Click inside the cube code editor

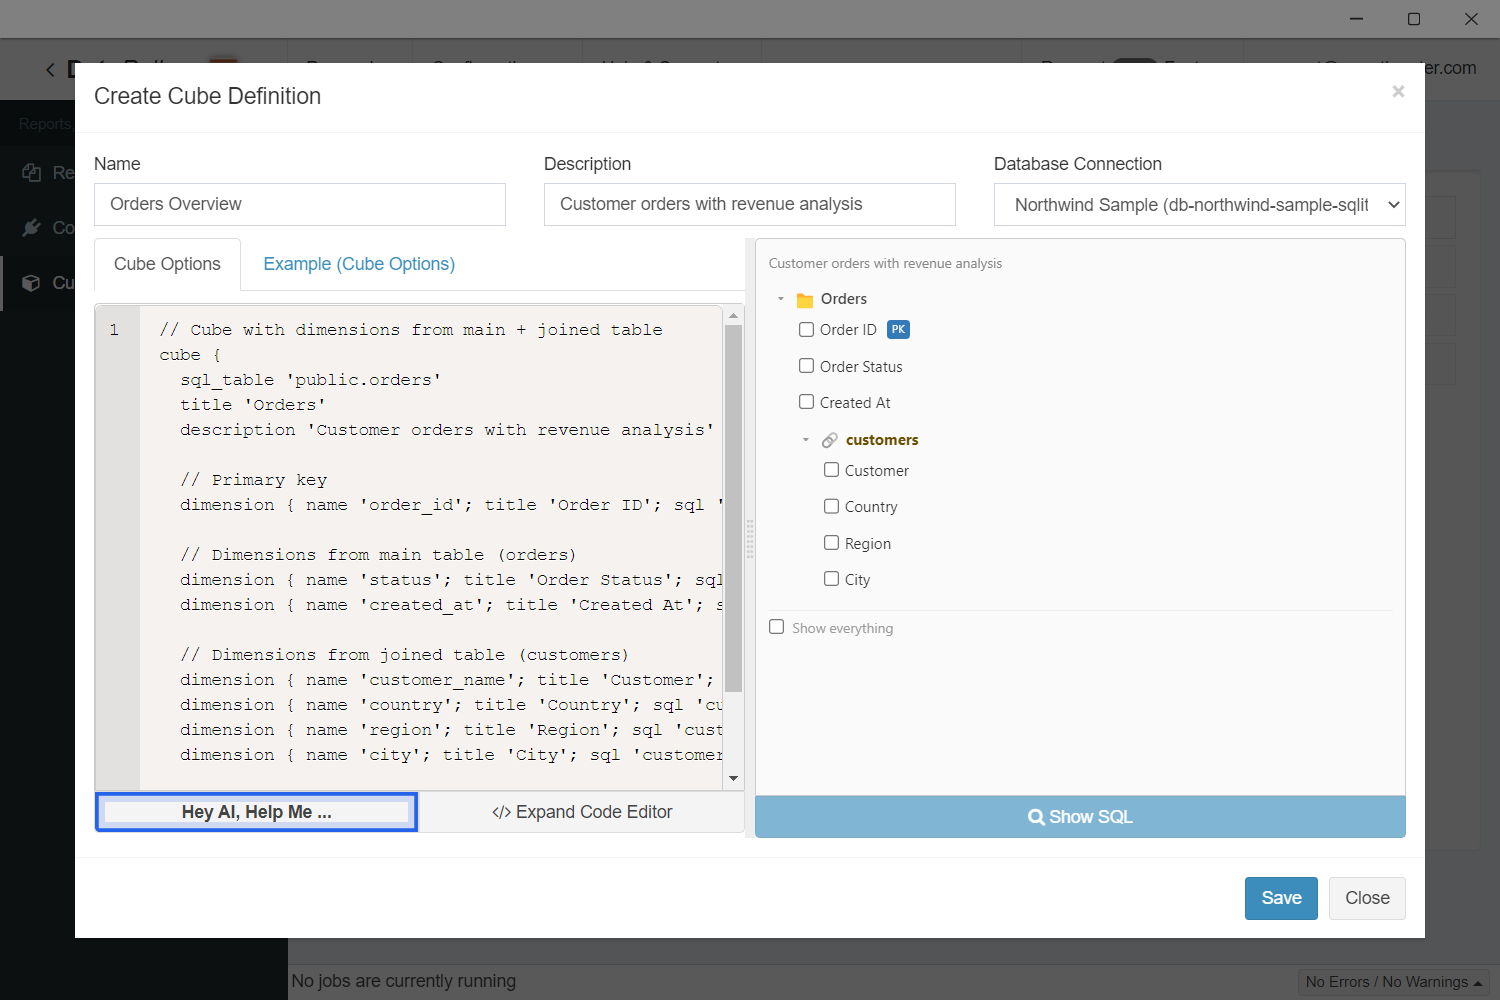(432, 547)
